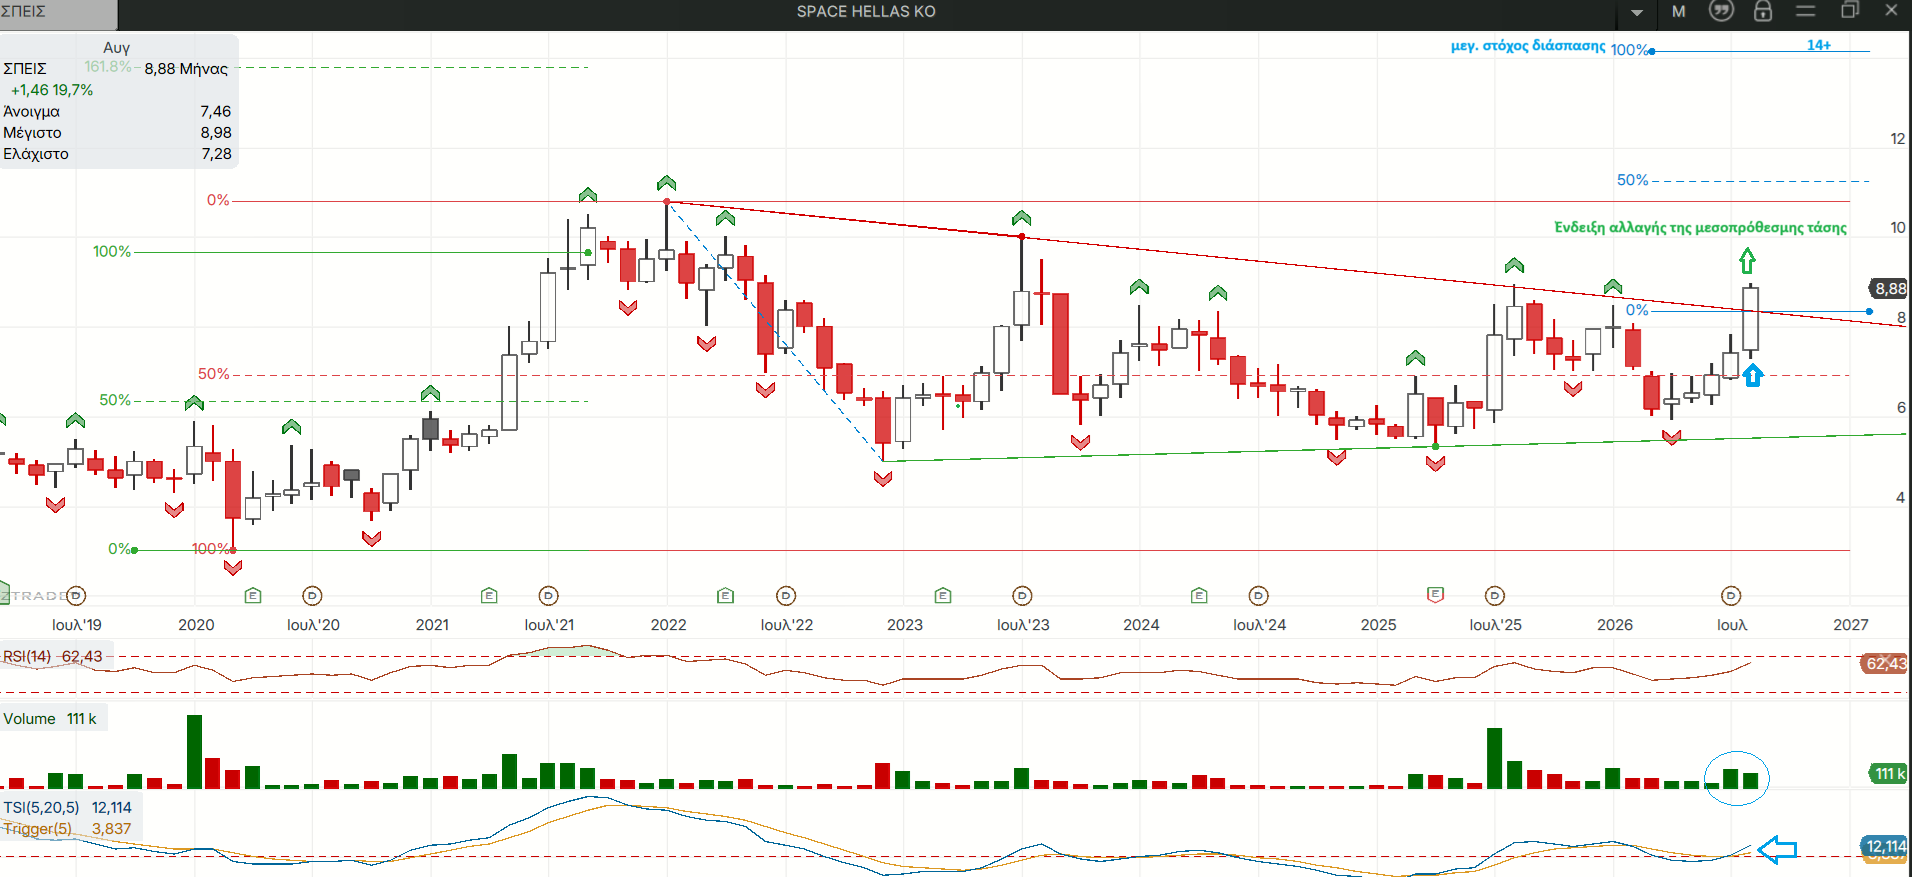Click the 4 level on the price axis
Image resolution: width=1912 pixels, height=877 pixels.
1900,498
